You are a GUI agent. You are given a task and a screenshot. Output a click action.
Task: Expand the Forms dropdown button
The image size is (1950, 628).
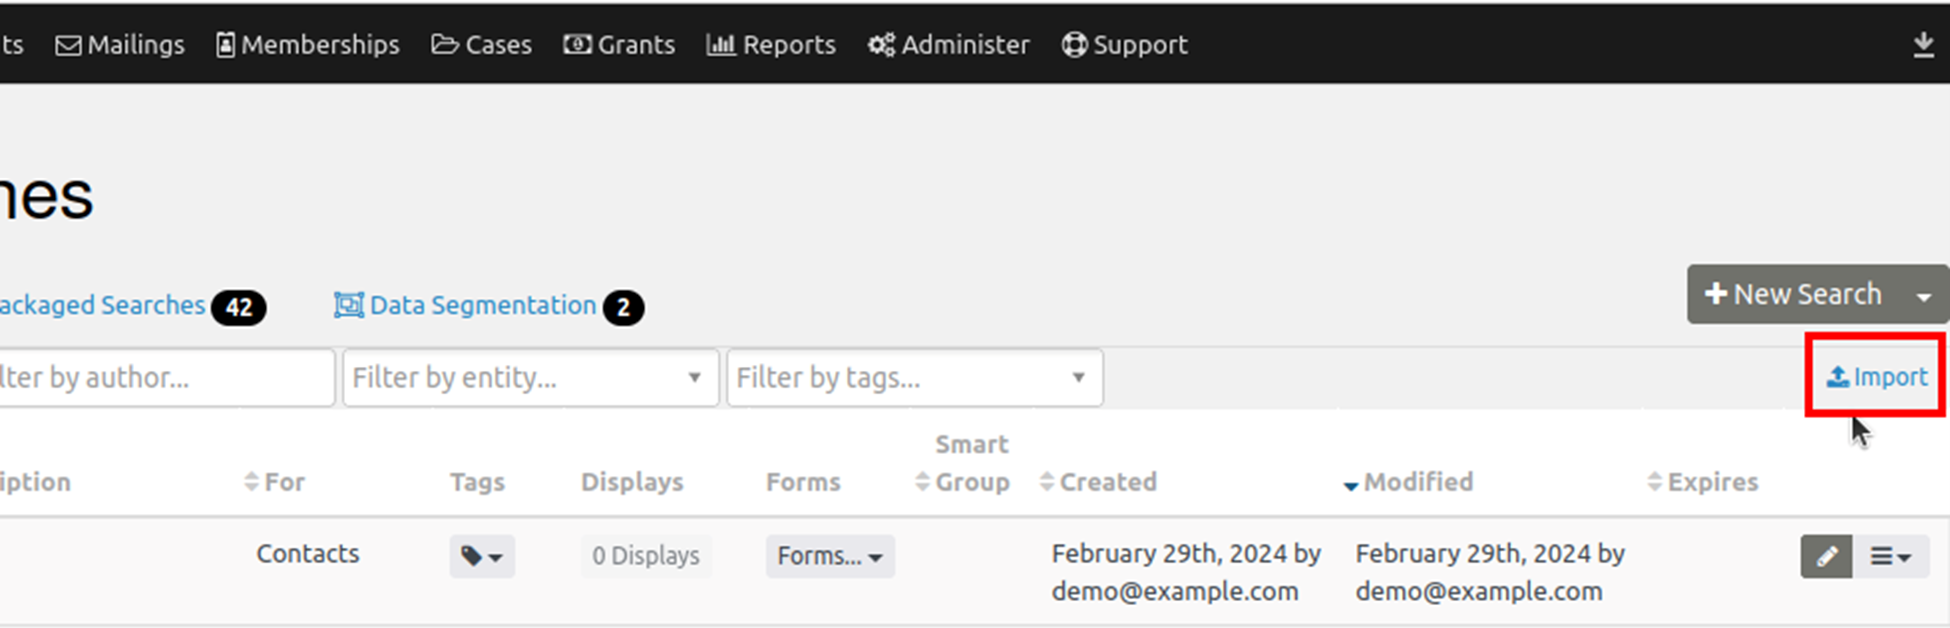830,556
